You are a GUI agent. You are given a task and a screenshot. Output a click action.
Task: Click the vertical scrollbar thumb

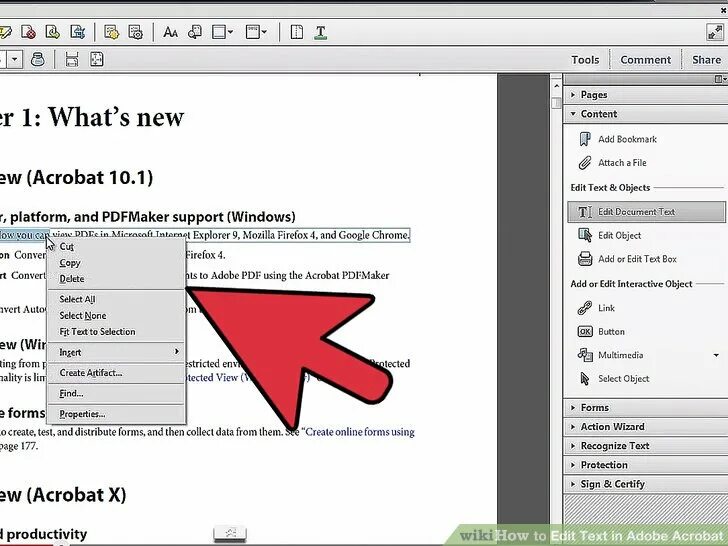click(x=556, y=102)
